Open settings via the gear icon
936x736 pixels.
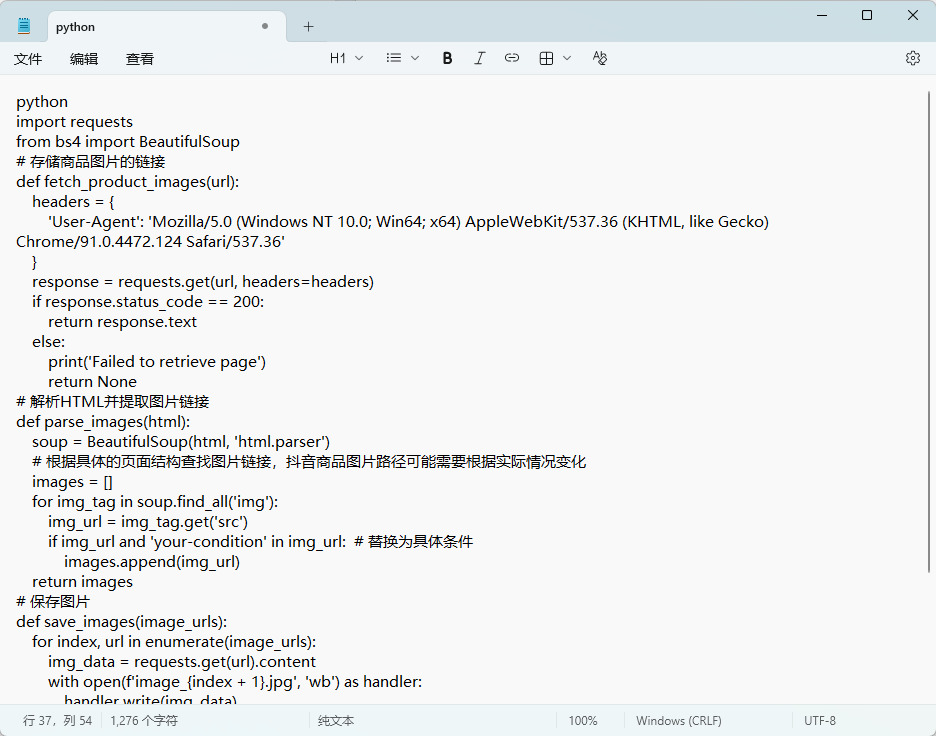point(913,58)
